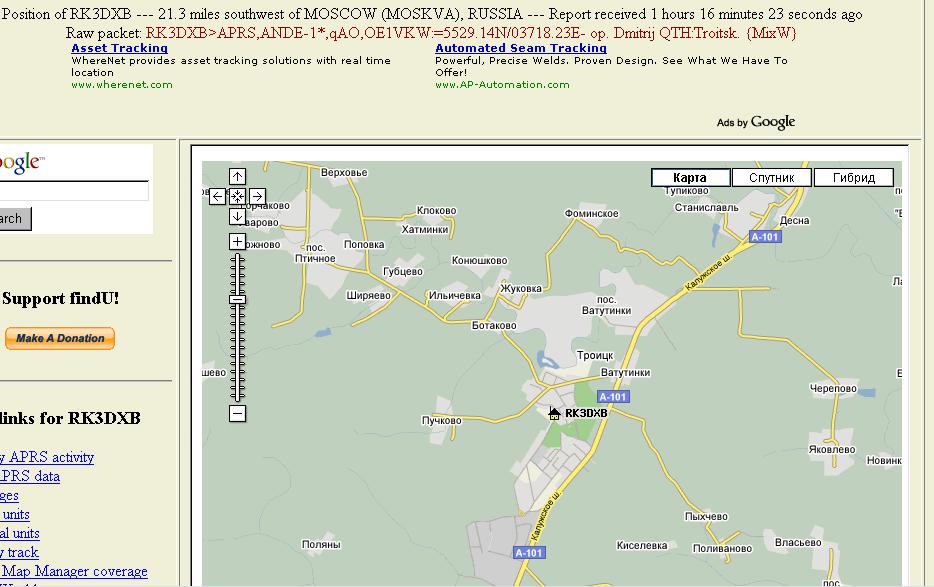Click the Власьево label on the map
This screenshot has width=934, height=587.
[798, 542]
